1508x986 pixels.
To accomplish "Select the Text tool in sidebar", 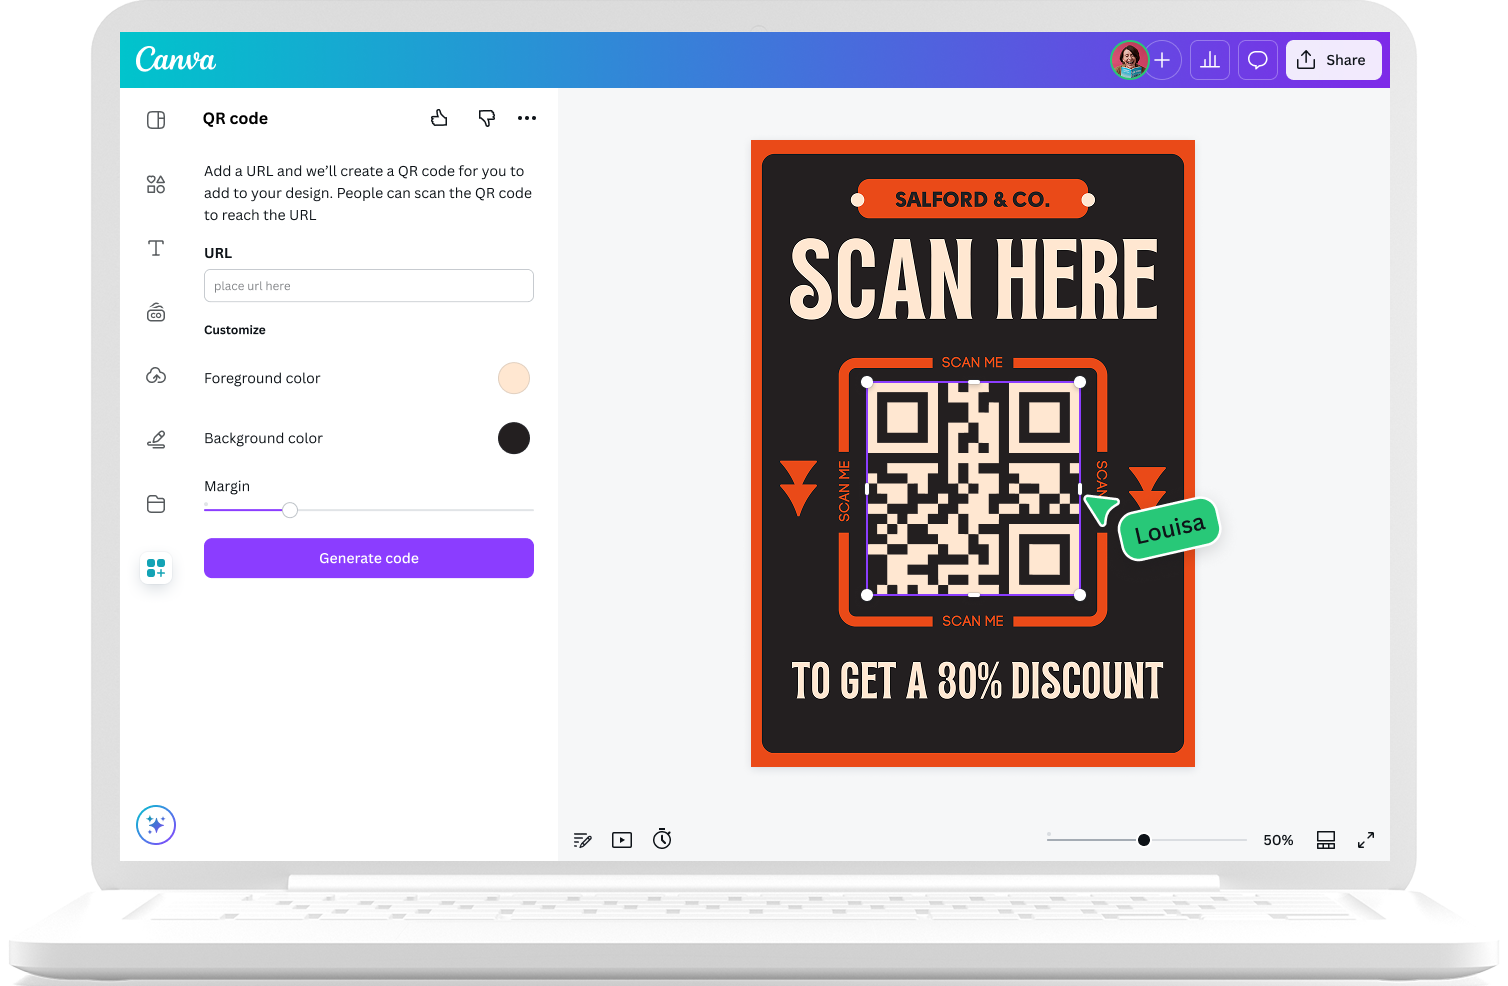I will pos(156,248).
